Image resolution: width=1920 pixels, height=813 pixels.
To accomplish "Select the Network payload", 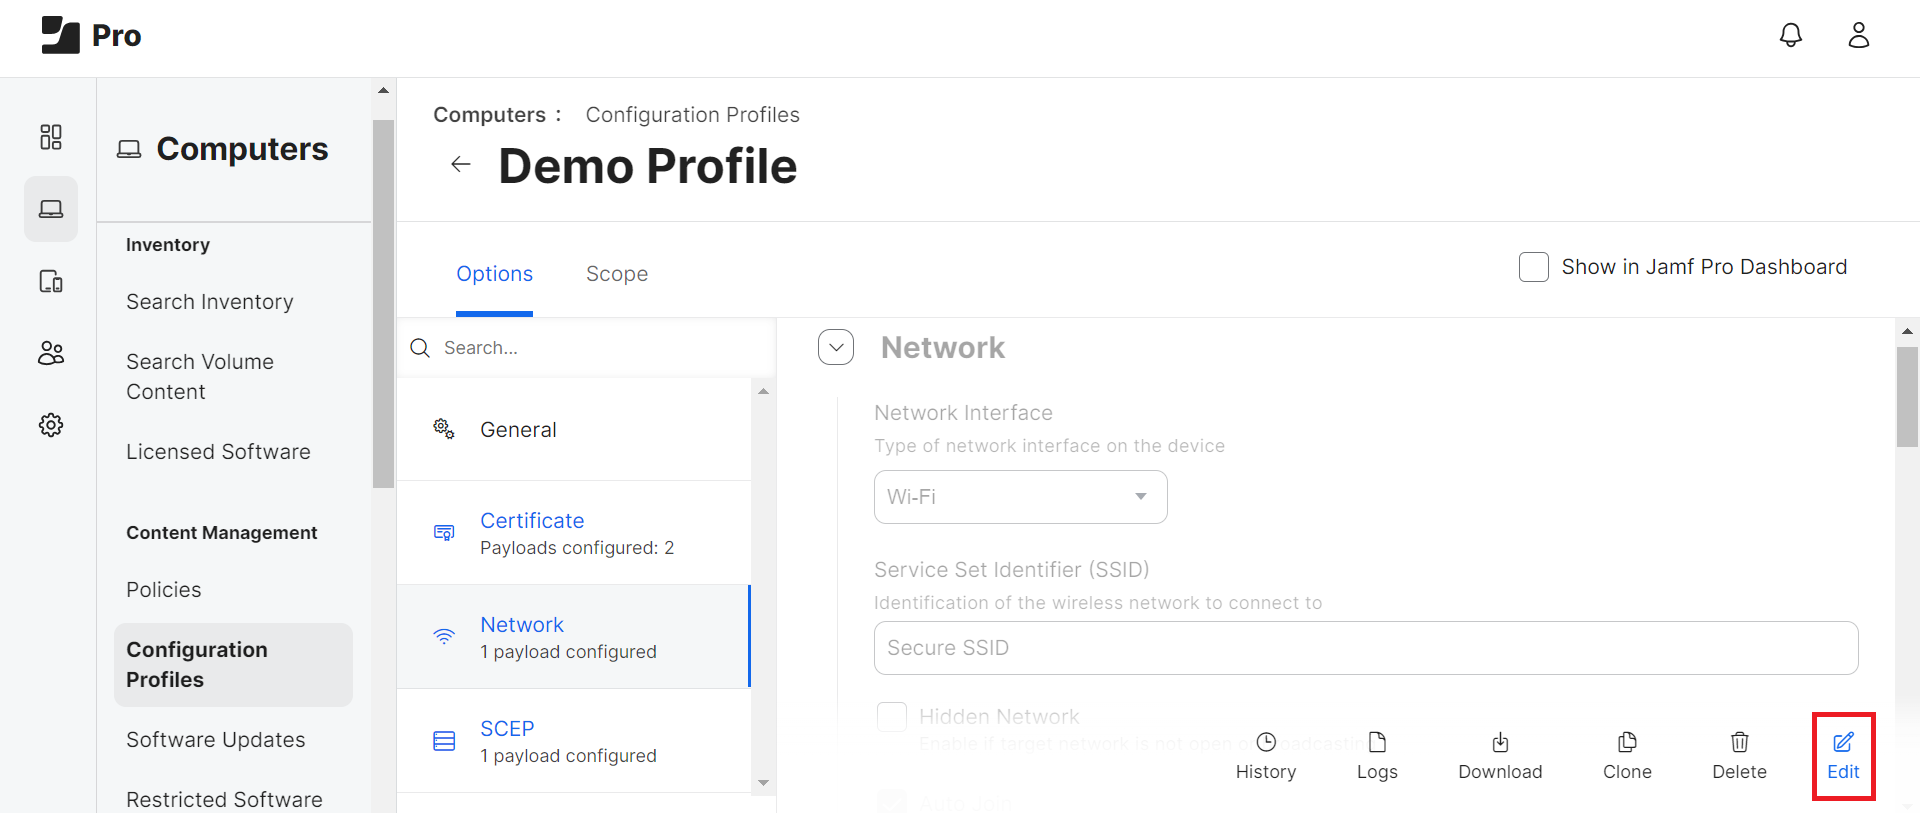I will point(574,637).
